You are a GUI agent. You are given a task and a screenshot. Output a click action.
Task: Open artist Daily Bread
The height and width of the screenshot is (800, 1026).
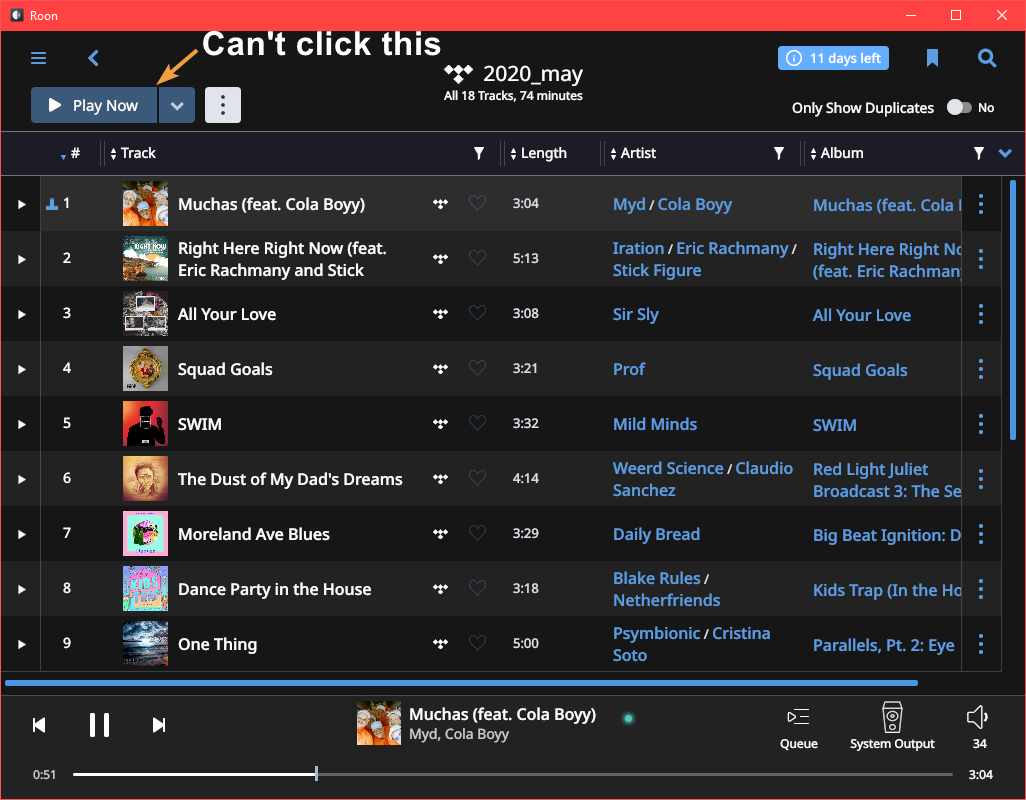656,534
